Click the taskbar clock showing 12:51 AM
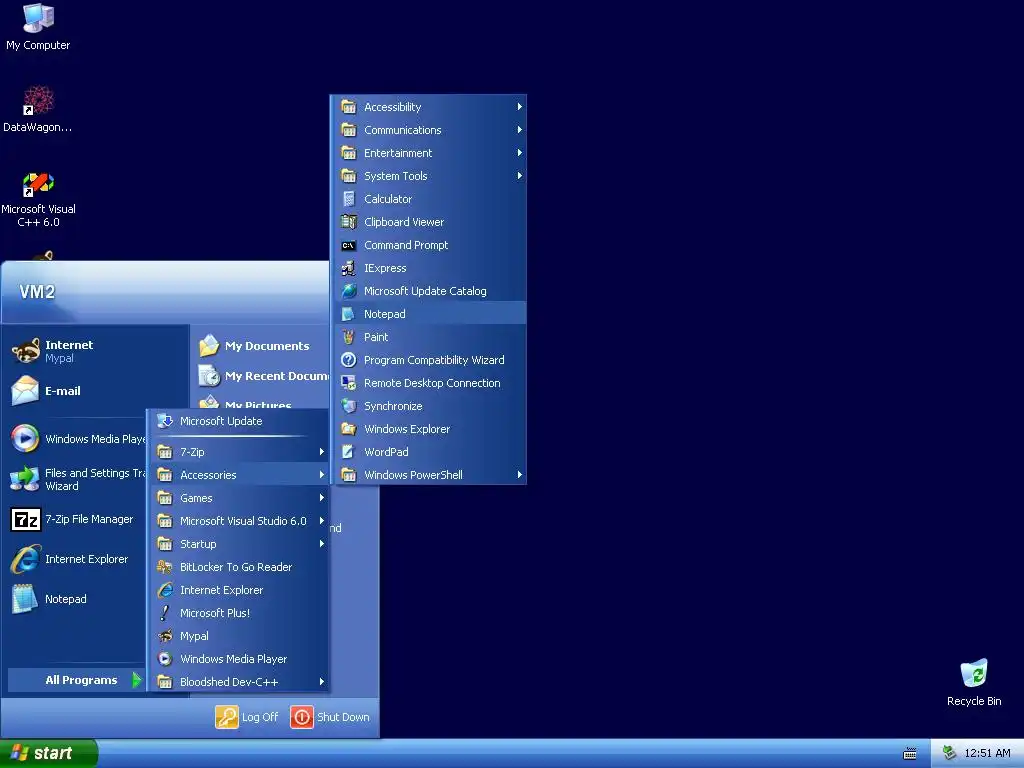The image size is (1024, 768). (x=987, y=753)
